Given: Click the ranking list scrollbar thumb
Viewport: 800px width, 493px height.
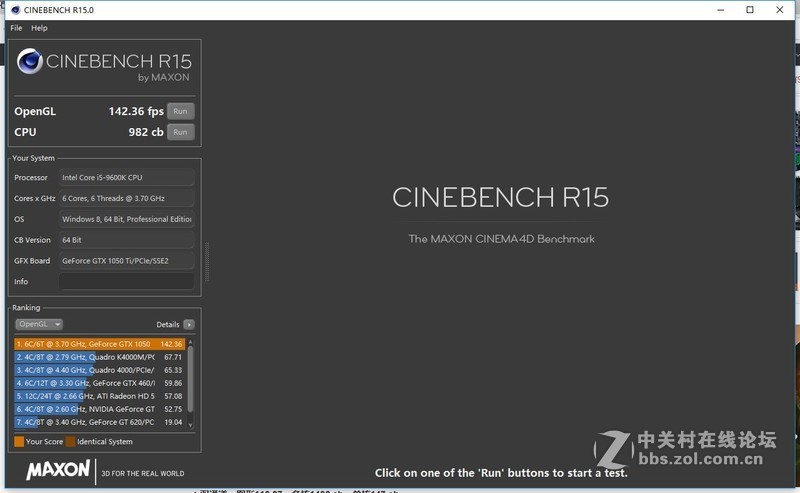Looking at the screenshot, I should 190,379.
